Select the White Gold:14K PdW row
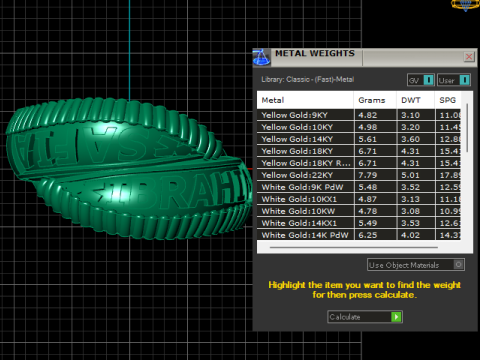The image size is (480, 360). pyautogui.click(x=359, y=235)
